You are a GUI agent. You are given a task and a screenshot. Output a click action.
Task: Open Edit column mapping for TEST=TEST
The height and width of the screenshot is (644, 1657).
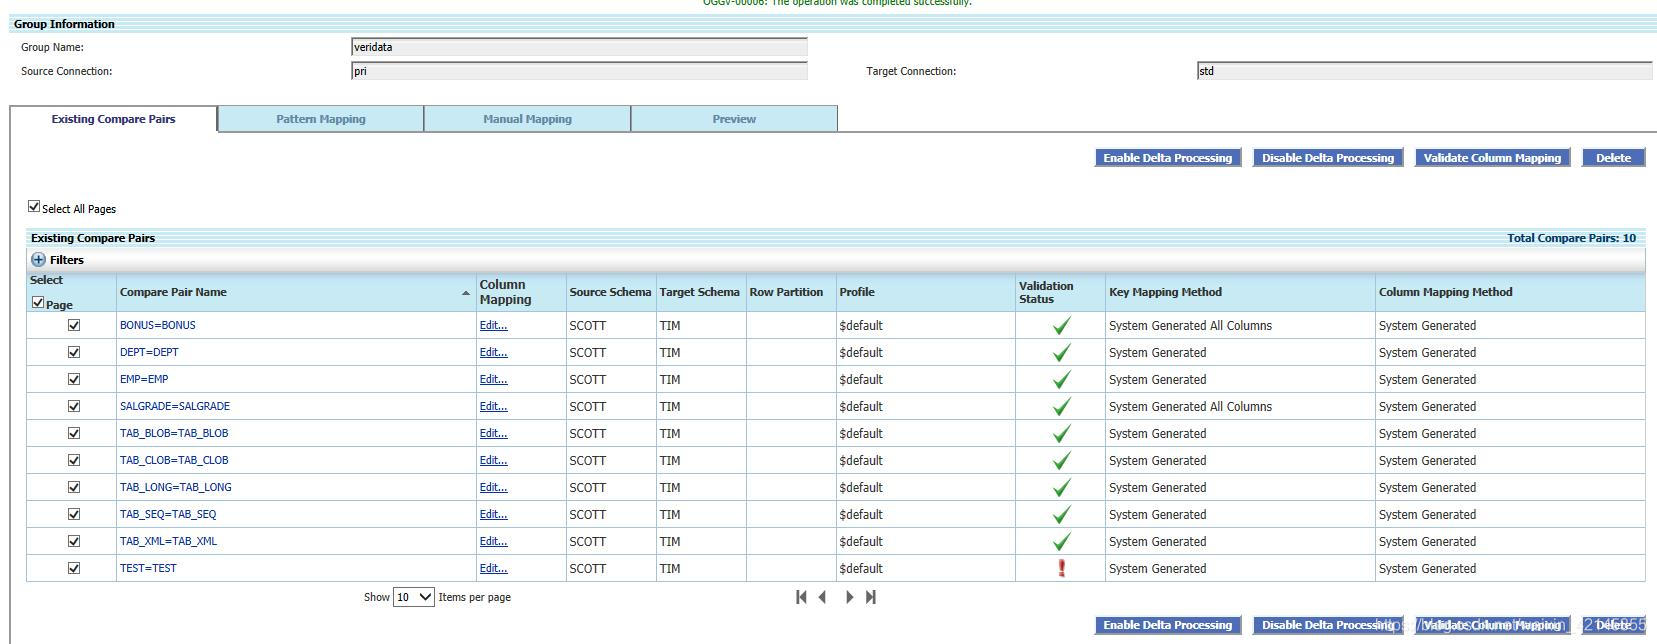coord(493,568)
